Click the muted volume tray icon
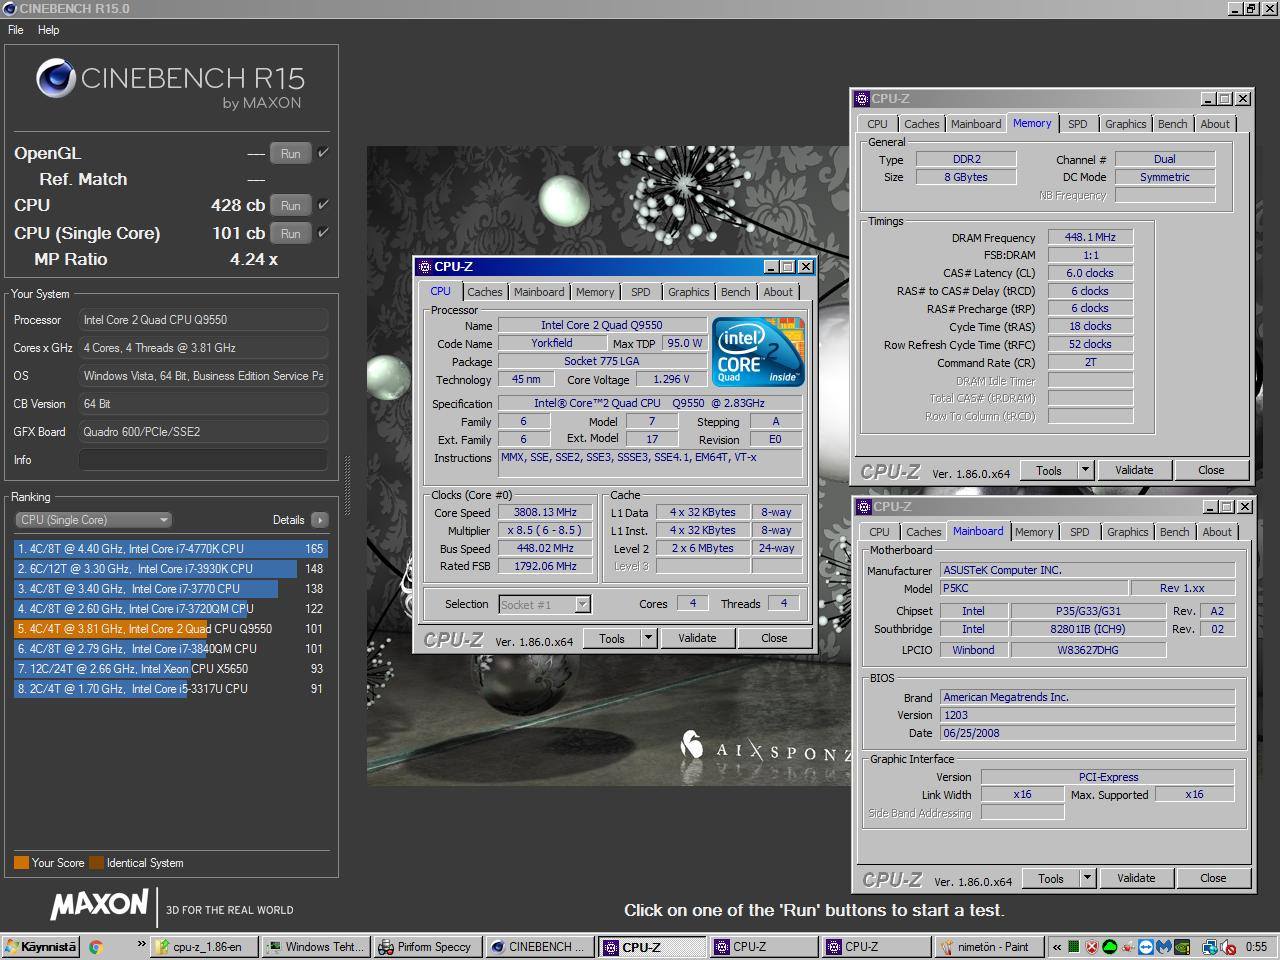1280x960 pixels. pos(1227,947)
